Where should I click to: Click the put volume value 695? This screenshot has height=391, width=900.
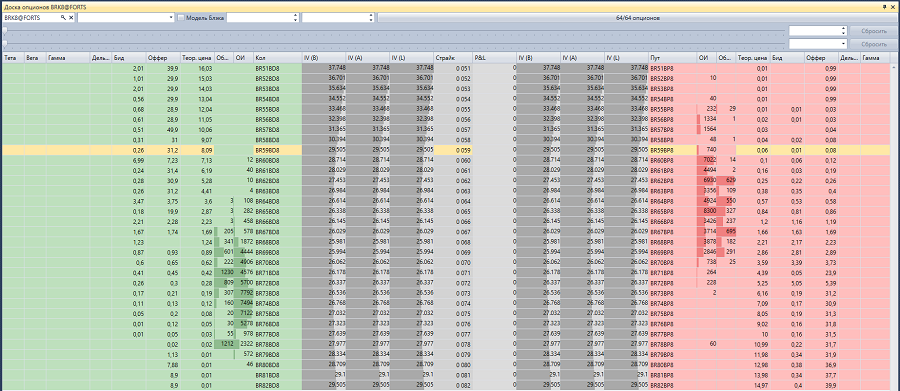731,231
